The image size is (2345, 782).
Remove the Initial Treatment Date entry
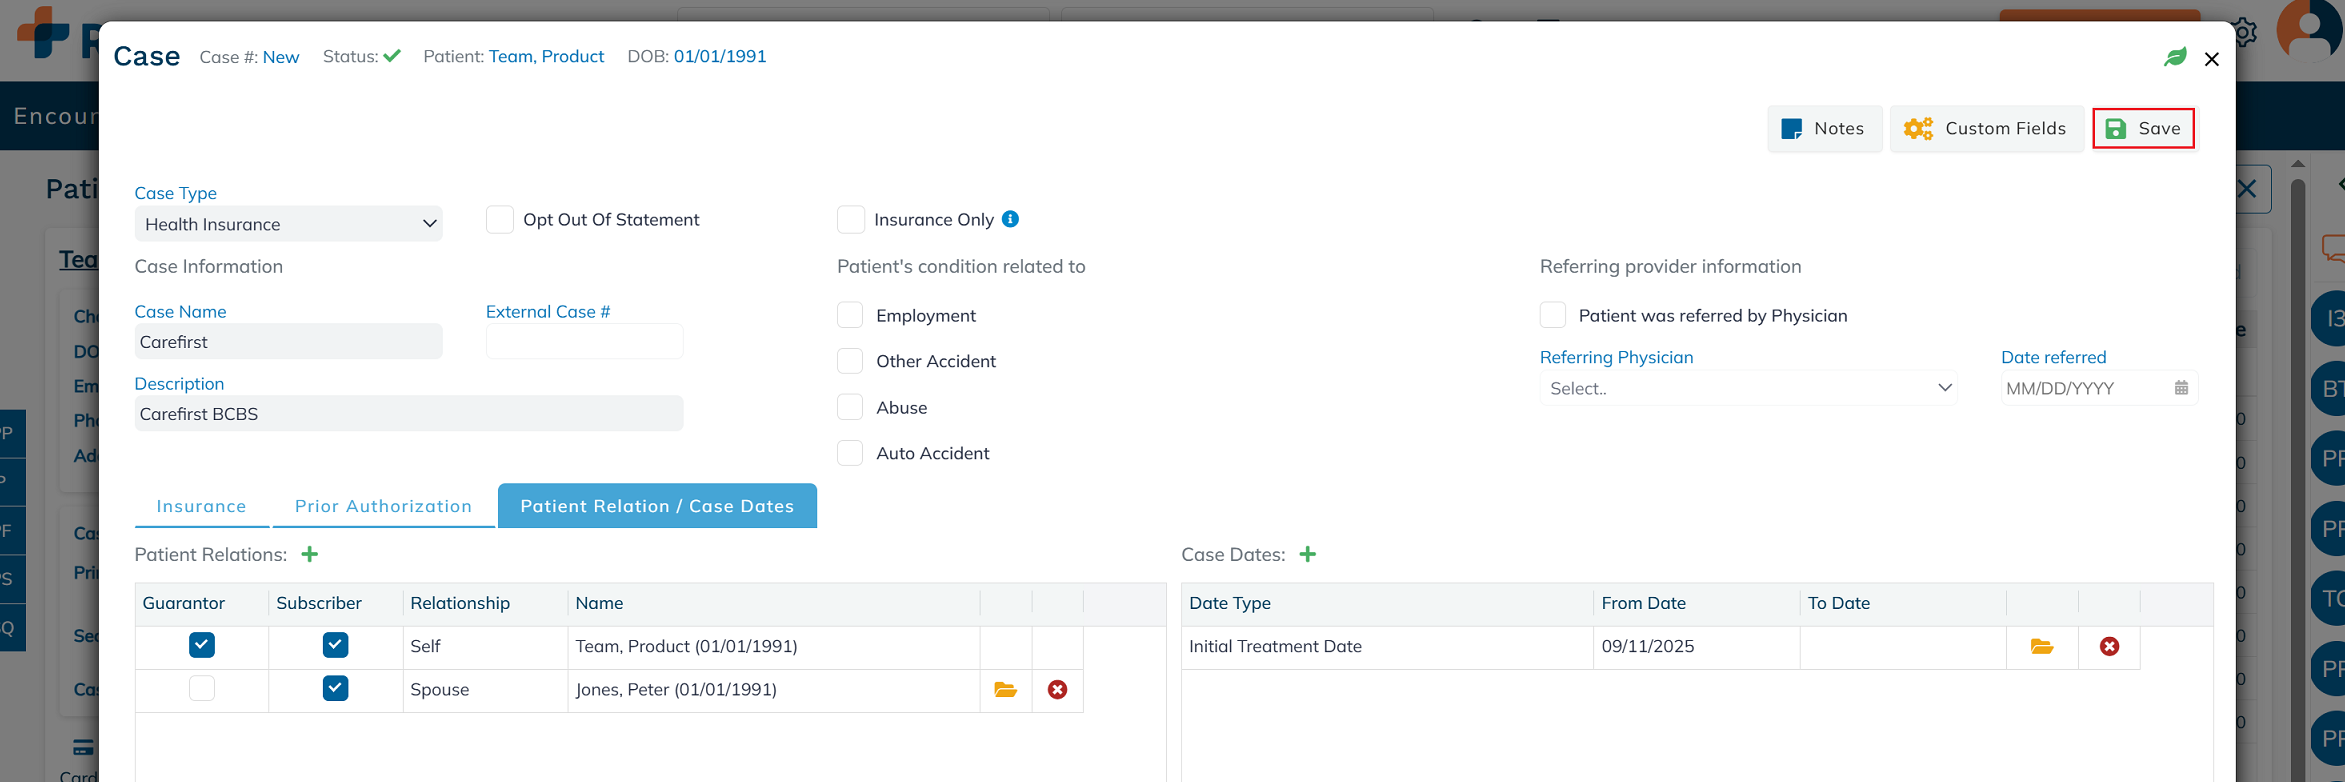tap(2109, 647)
